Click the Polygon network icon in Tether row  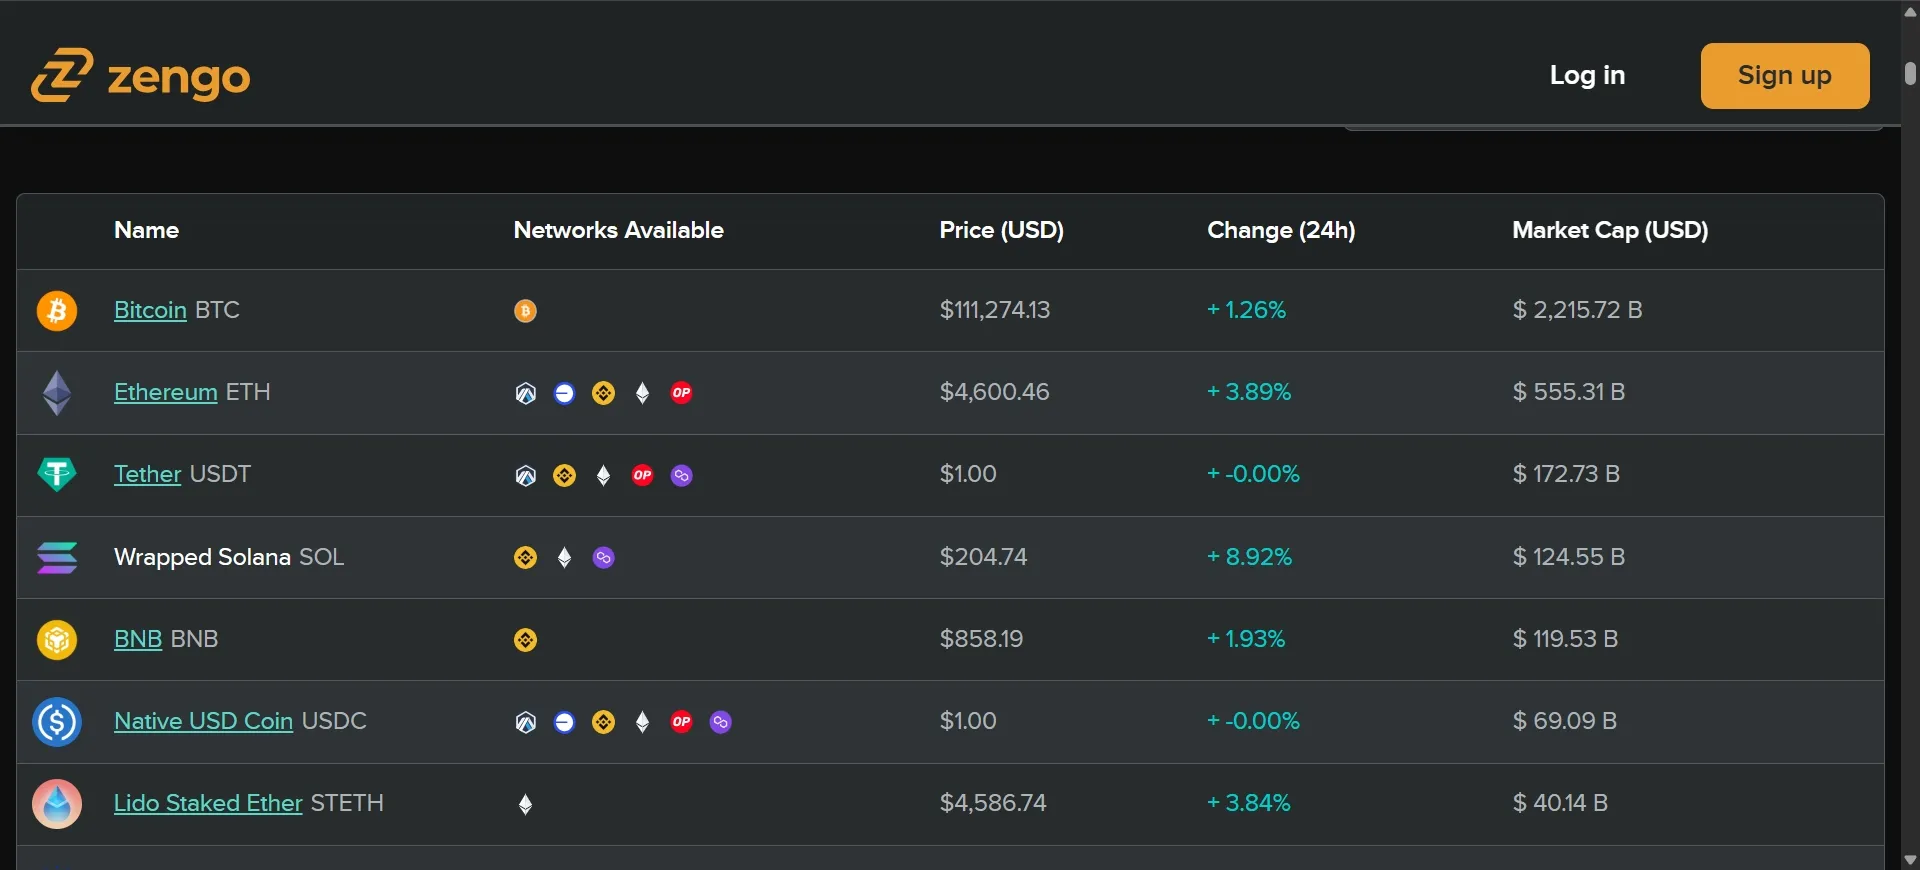click(682, 476)
